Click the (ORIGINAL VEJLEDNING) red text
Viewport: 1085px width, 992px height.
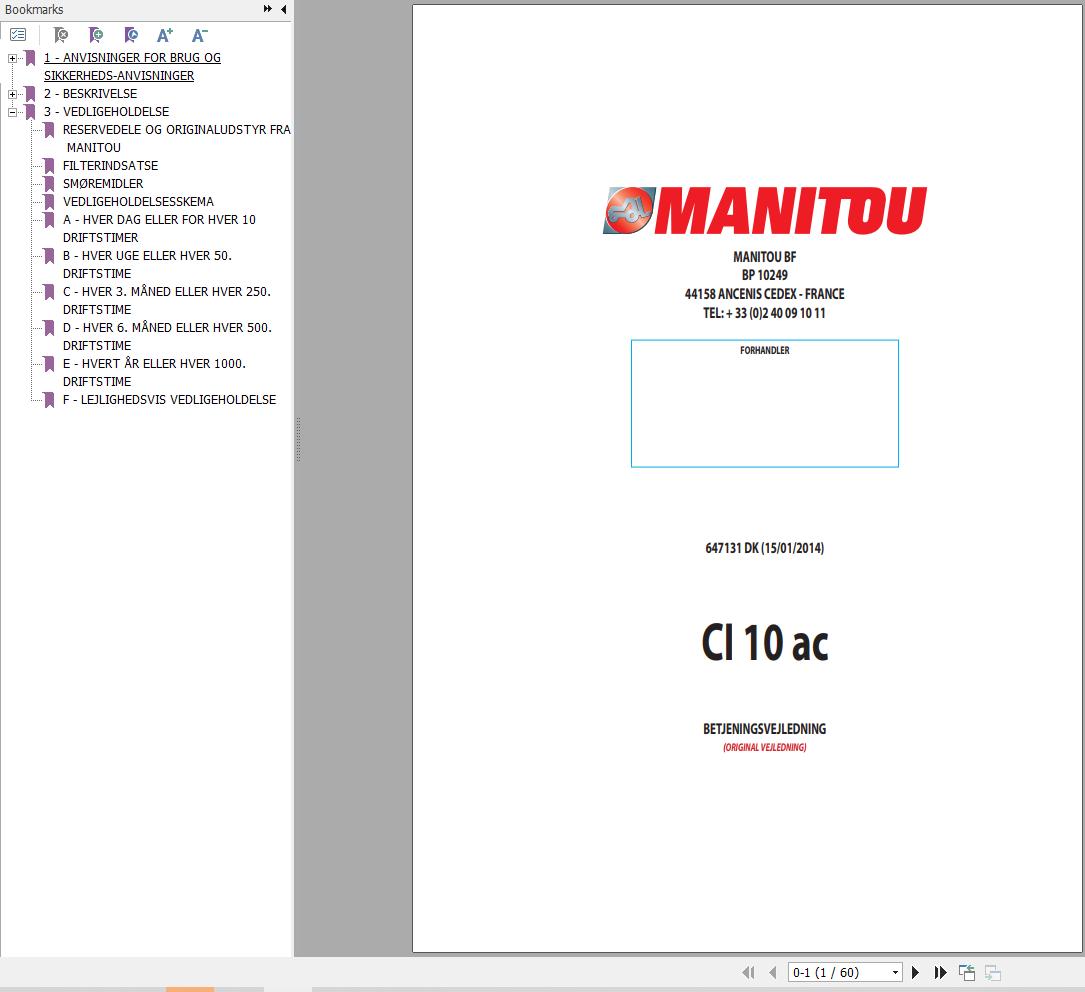pos(765,747)
